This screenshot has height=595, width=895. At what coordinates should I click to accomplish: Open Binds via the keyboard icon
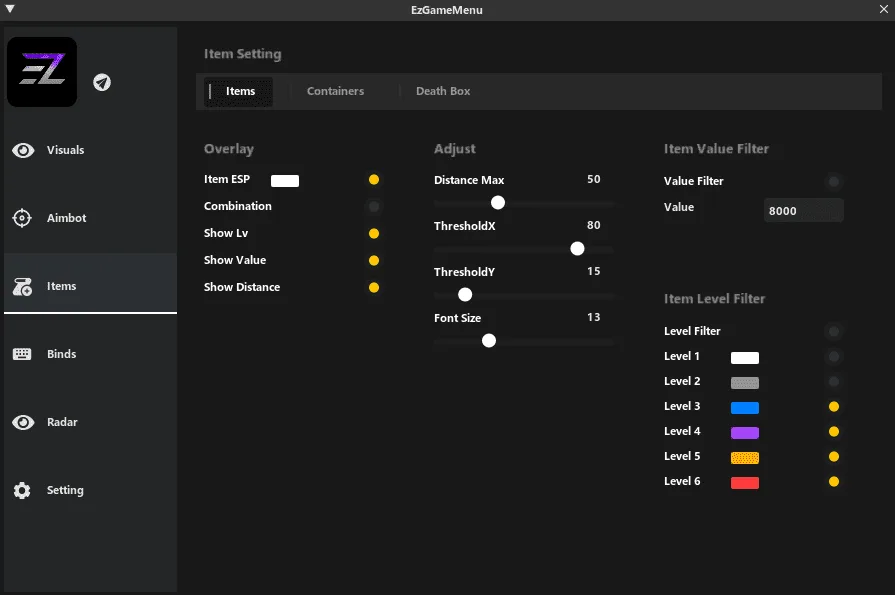click(x=23, y=354)
